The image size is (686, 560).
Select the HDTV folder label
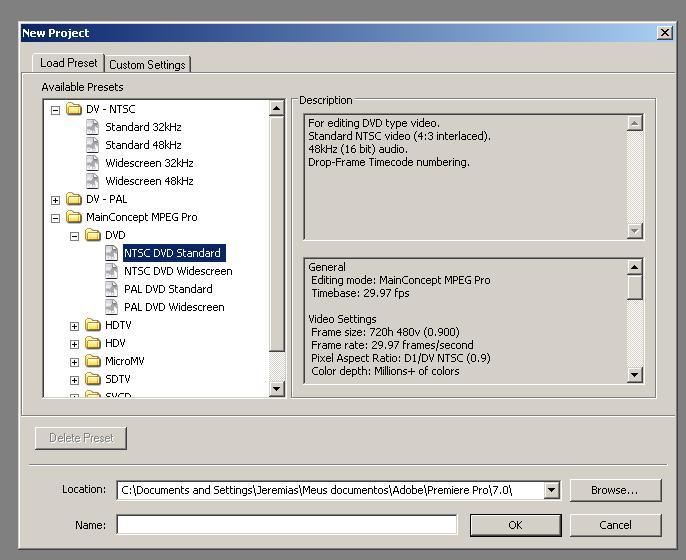pyautogui.click(x=118, y=325)
